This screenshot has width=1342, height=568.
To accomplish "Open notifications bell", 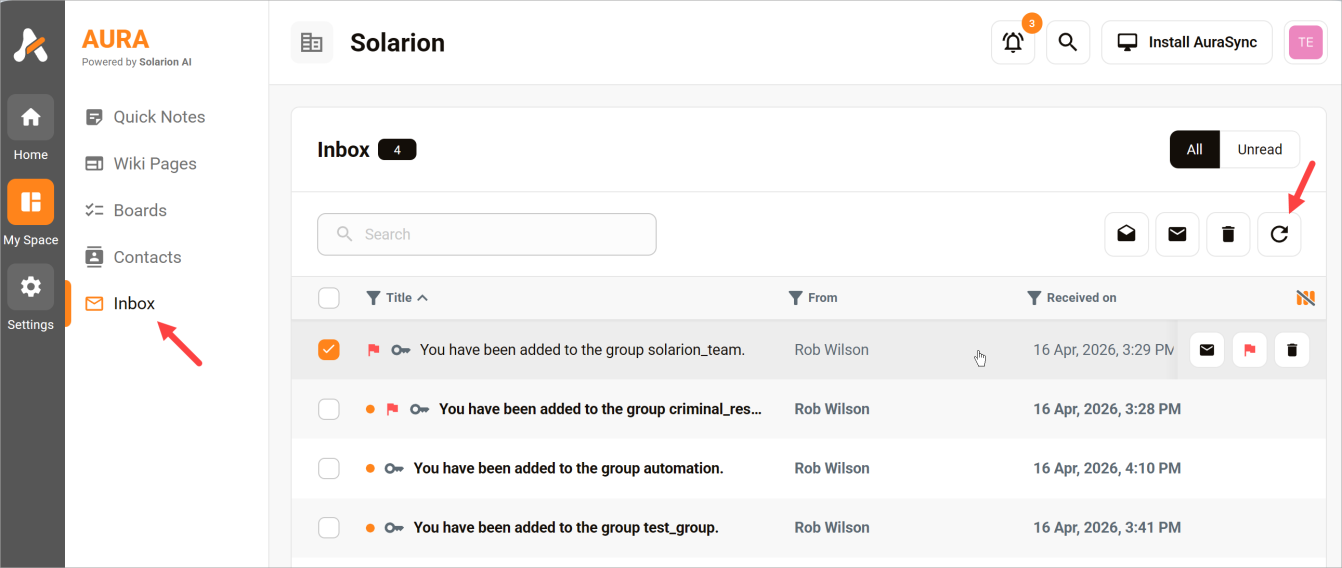I will [x=1013, y=43].
